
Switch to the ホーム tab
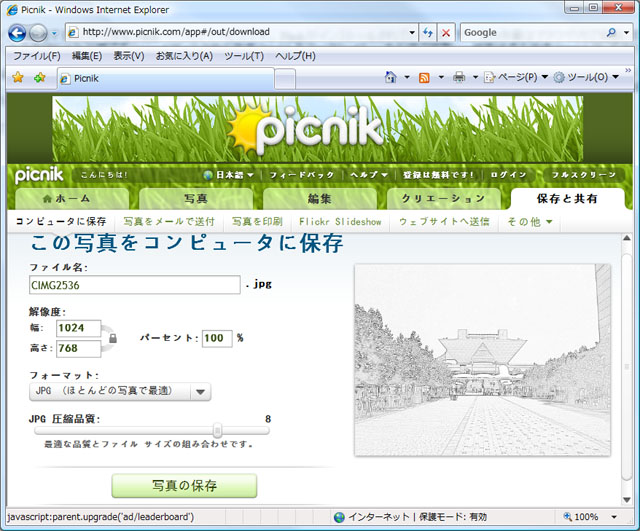(72, 199)
